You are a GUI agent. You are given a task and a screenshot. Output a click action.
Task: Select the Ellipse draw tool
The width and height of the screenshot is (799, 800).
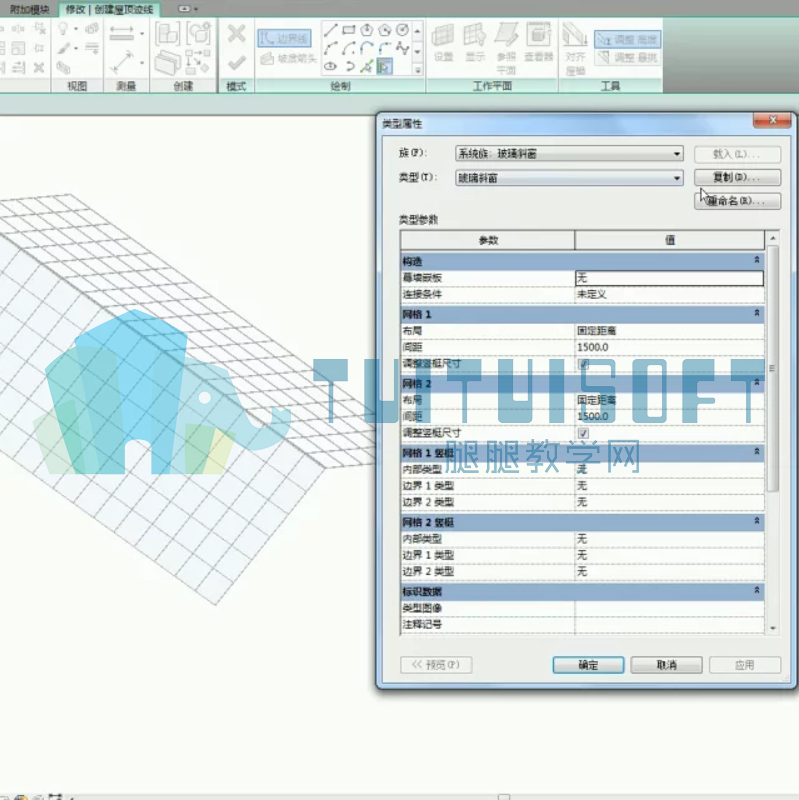click(331, 66)
